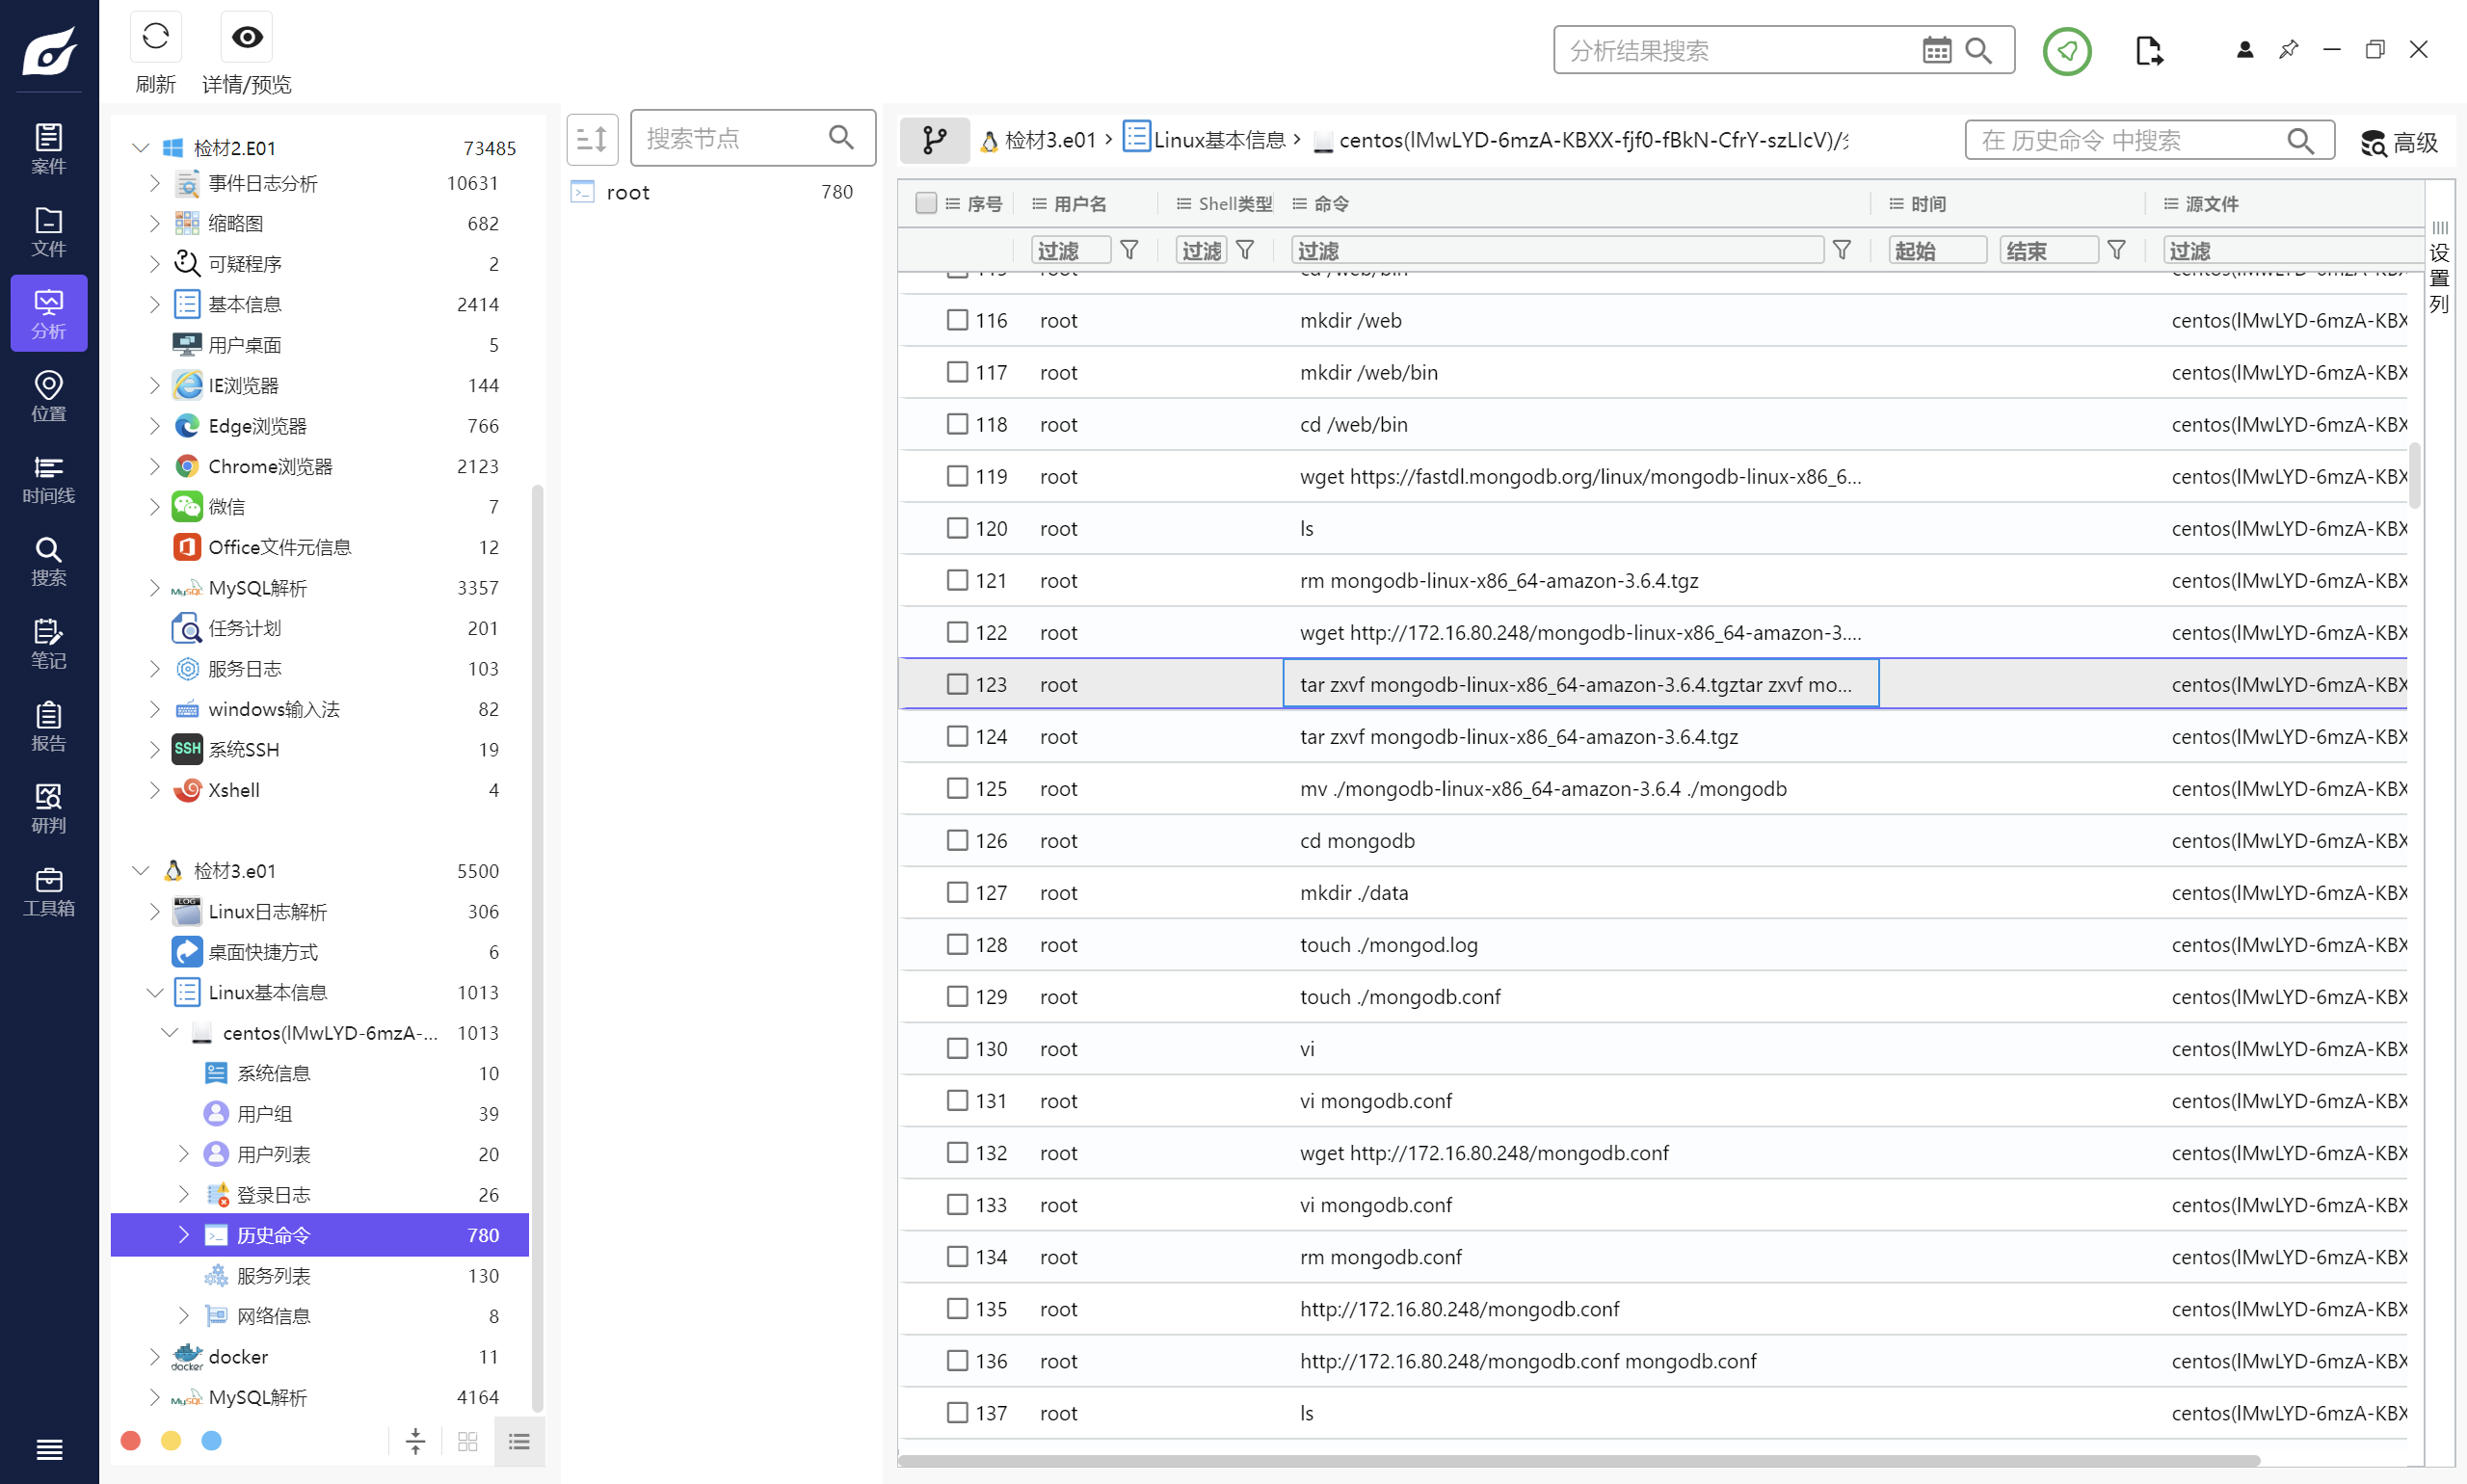This screenshot has height=1484, width=2467.
Task: Expand the MySQL解析 node under 检材2.E01
Action: [154, 588]
